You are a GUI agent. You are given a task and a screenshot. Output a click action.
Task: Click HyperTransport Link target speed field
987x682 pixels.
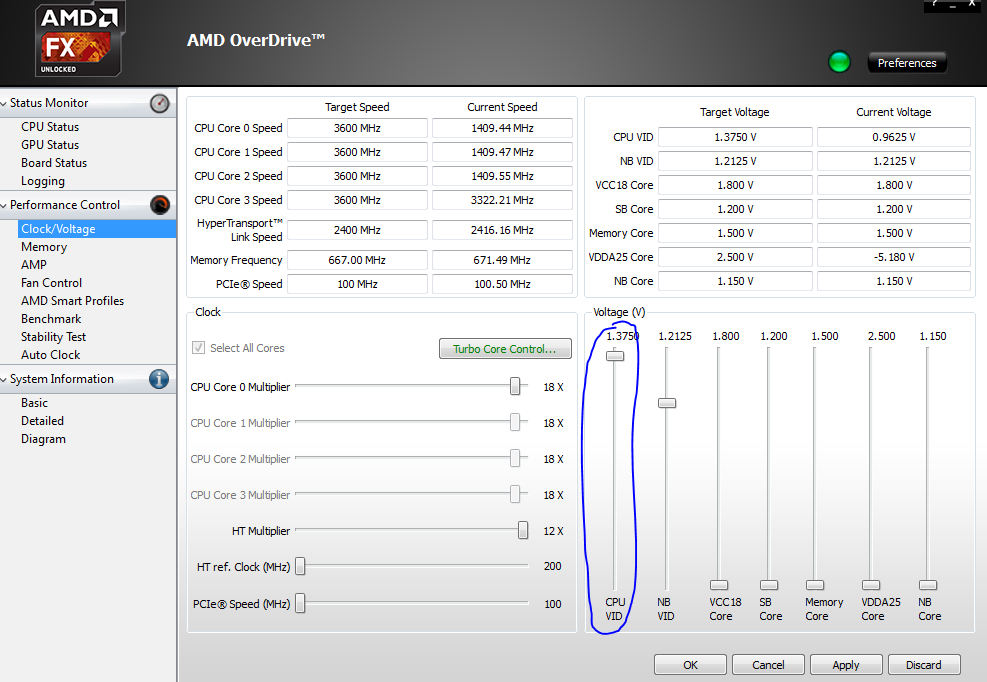point(358,230)
